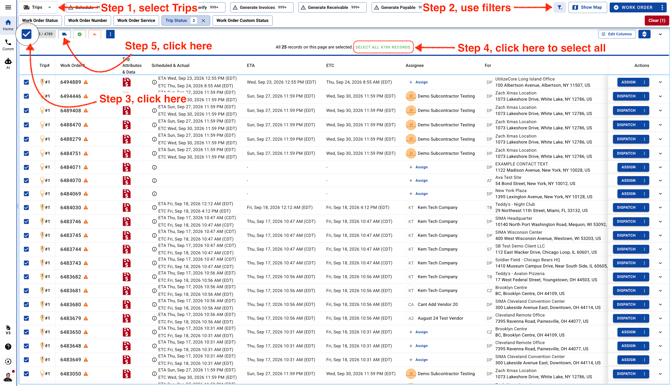The width and height of the screenshot is (670, 386).
Task: Open the Generate Payable tab
Action: pos(397,7)
